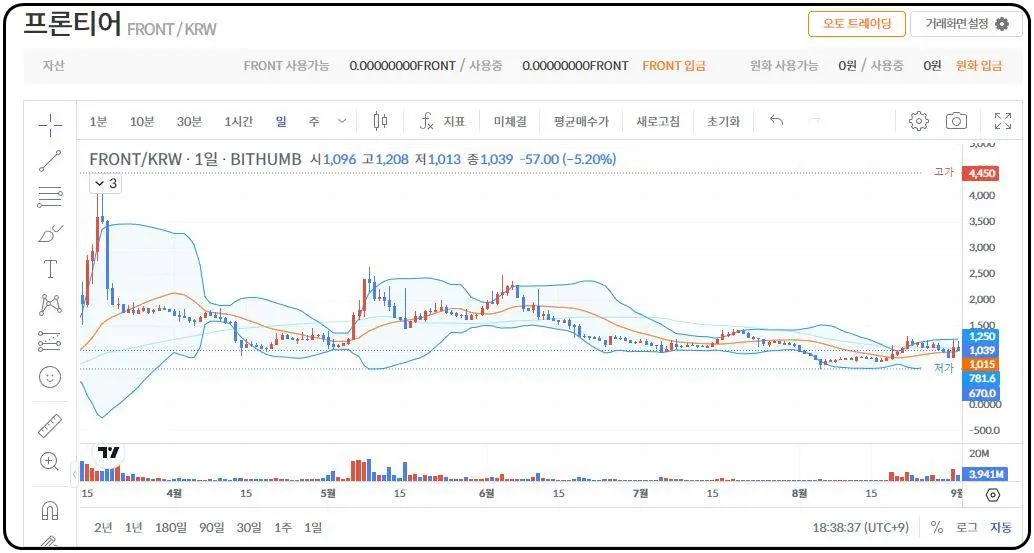Take a chart snapshot with camera icon
Viewport: 1034px width, 553px height.
[956, 121]
